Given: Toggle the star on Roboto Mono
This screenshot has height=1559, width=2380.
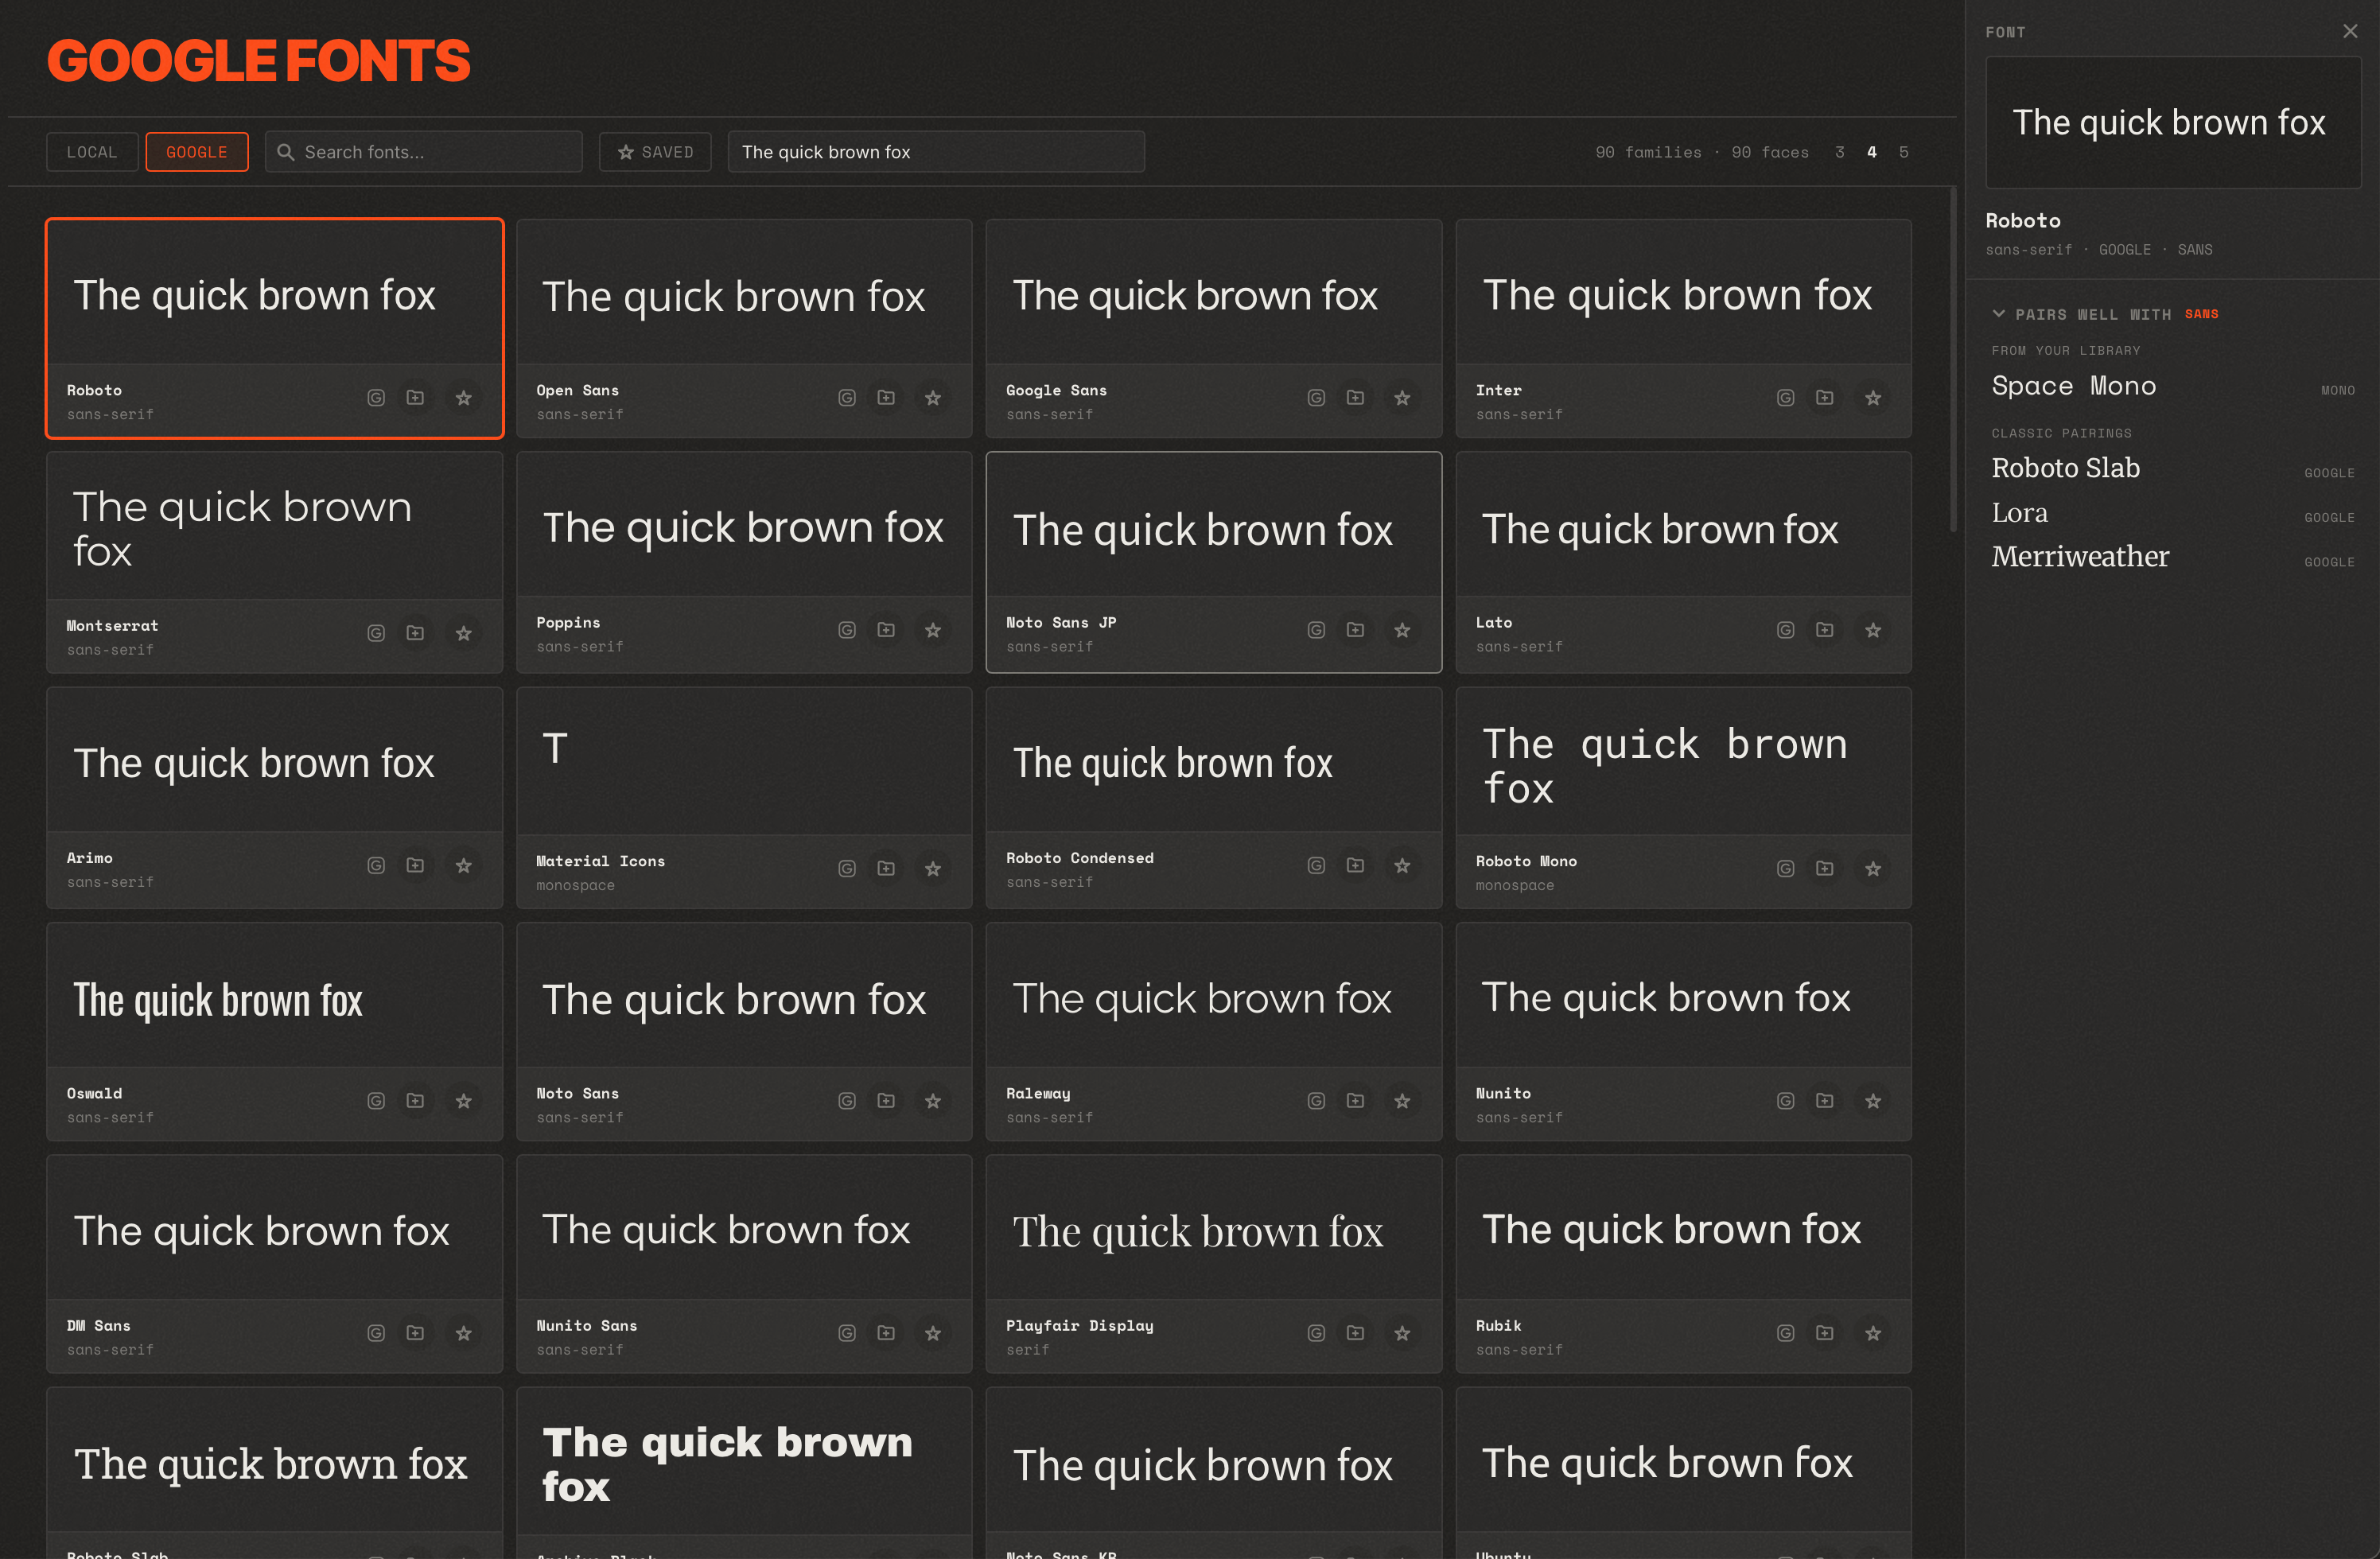Looking at the screenshot, I should 1873,869.
